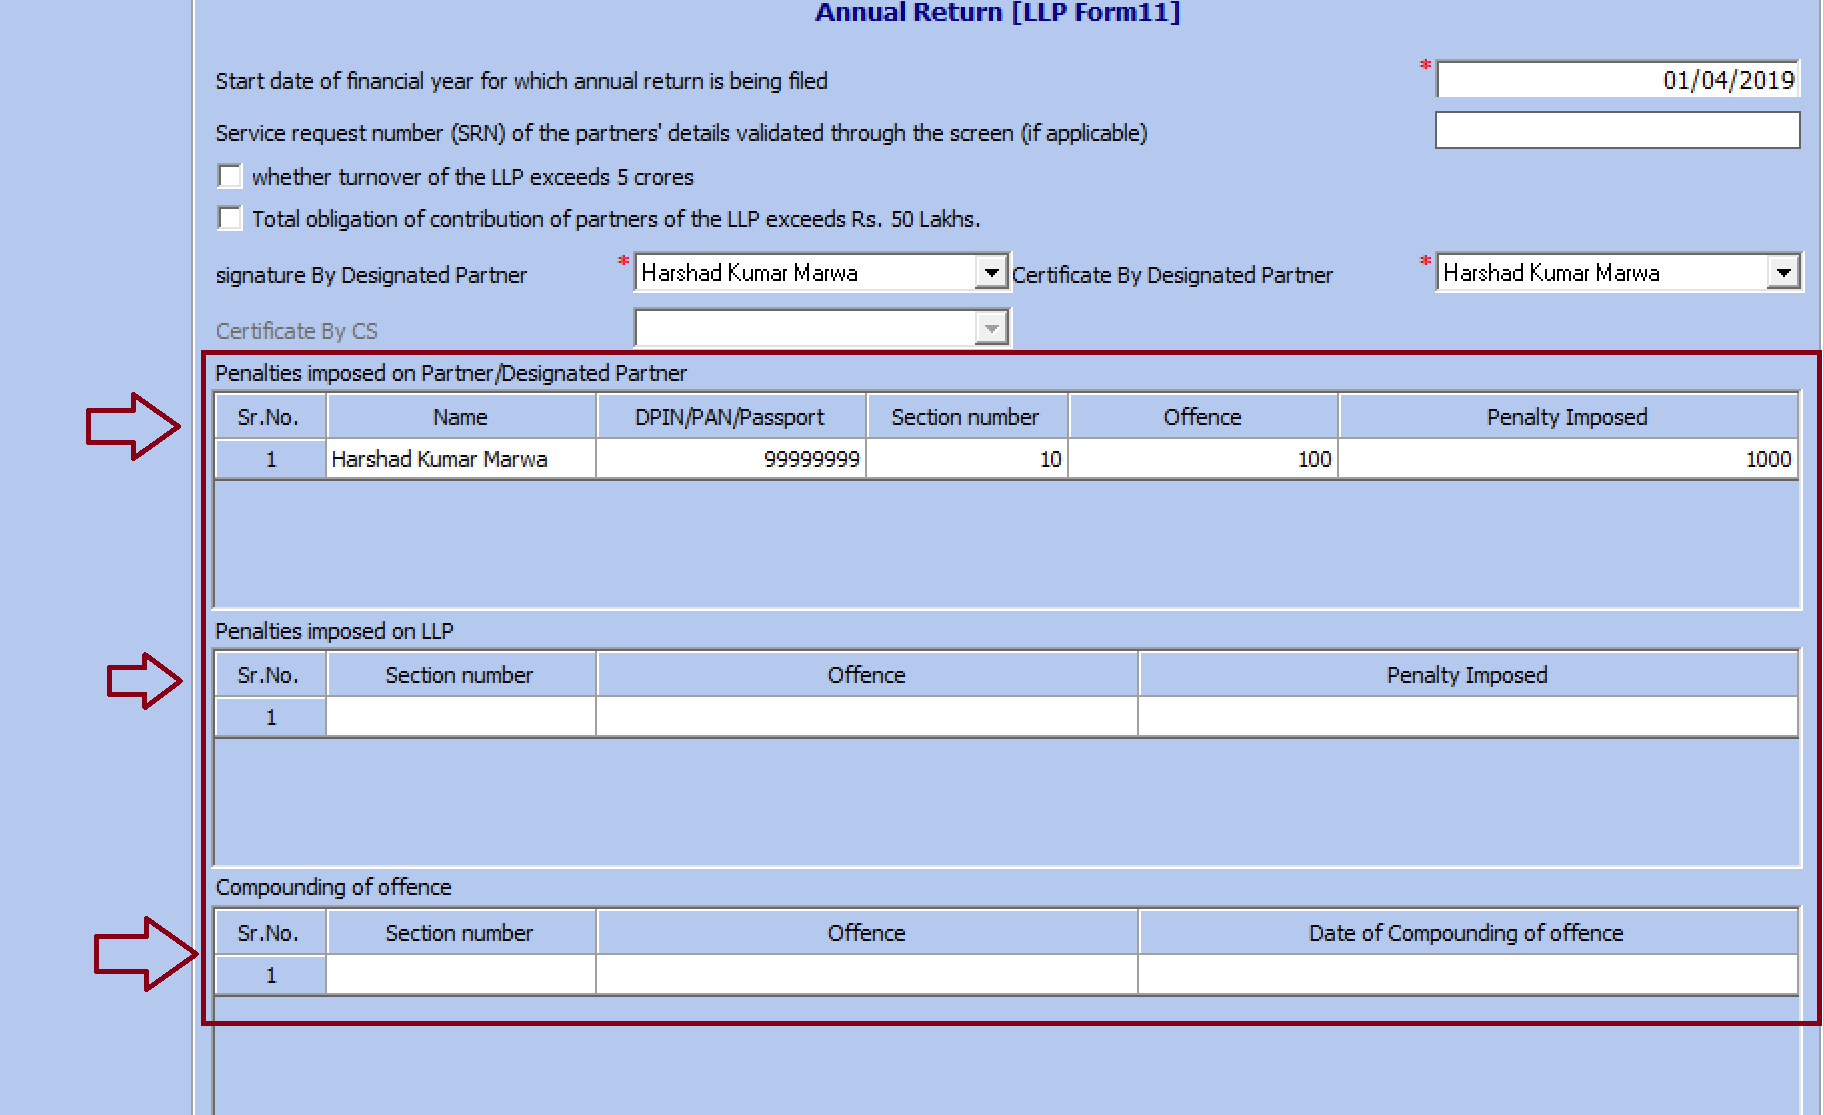Click 'Penalty Imposed' header in LLP penalties table
The image size is (1824, 1115).
pyautogui.click(x=1468, y=675)
